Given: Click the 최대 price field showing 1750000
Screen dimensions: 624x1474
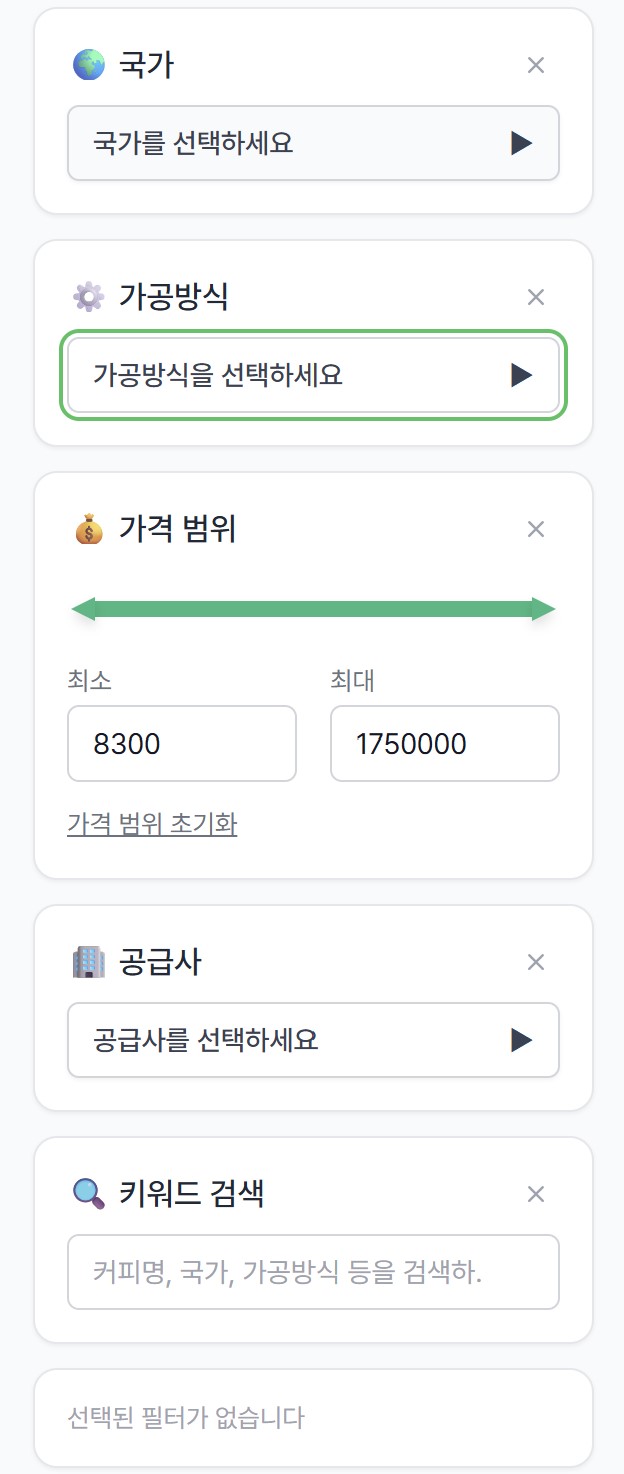Looking at the screenshot, I should tap(444, 743).
